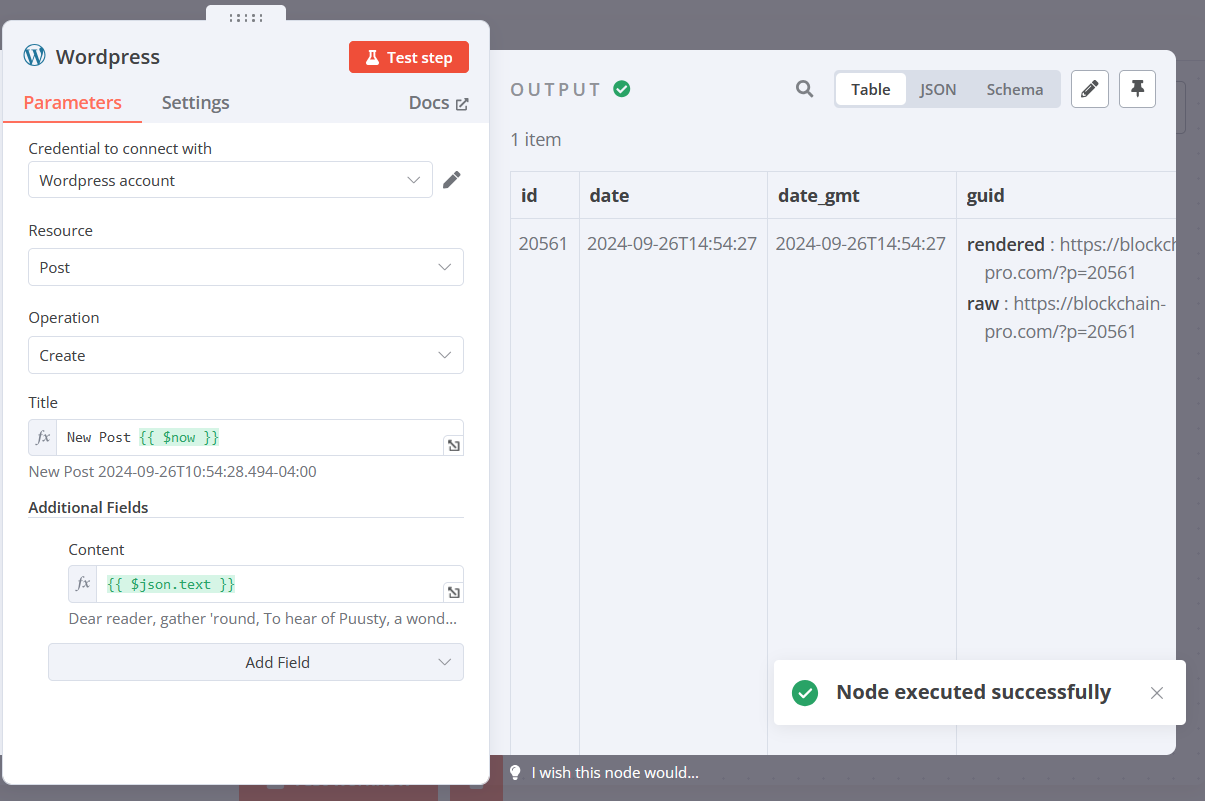
Task: Switch to the Parameters tab
Action: [x=73, y=102]
